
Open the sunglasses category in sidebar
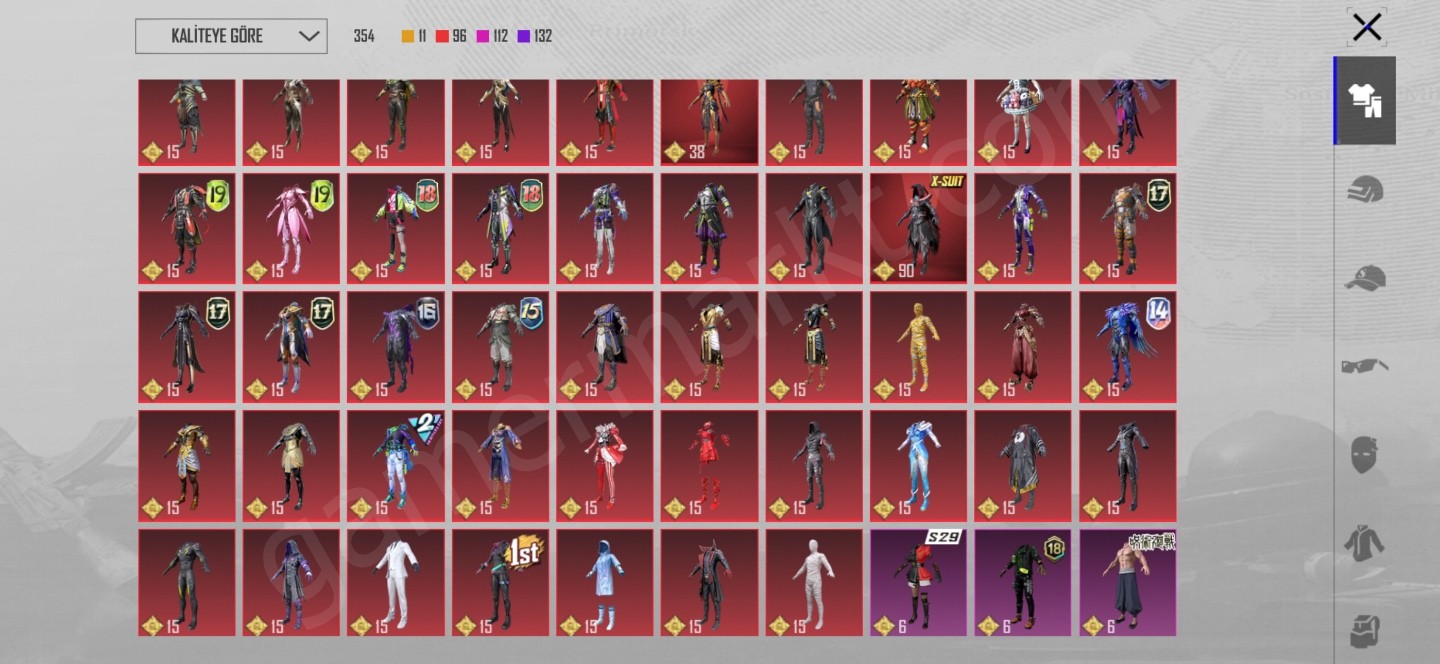click(x=1365, y=366)
